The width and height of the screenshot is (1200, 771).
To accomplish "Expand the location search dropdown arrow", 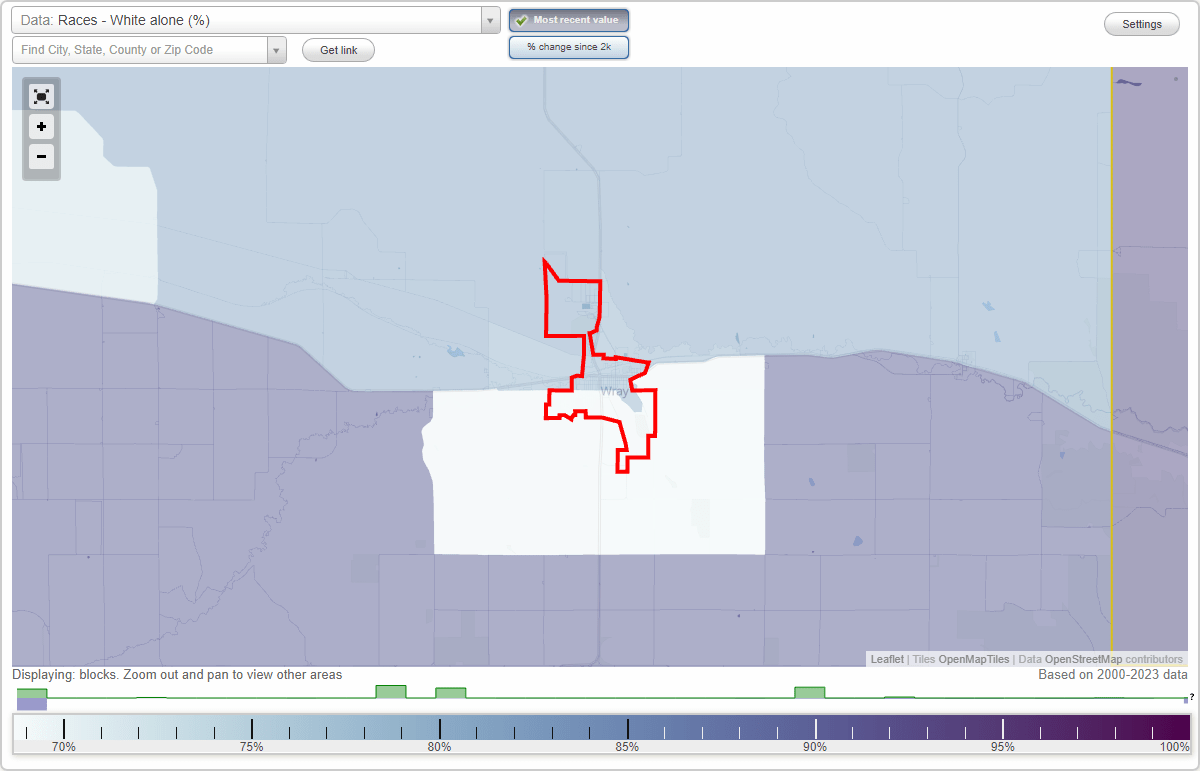I will [x=278, y=49].
